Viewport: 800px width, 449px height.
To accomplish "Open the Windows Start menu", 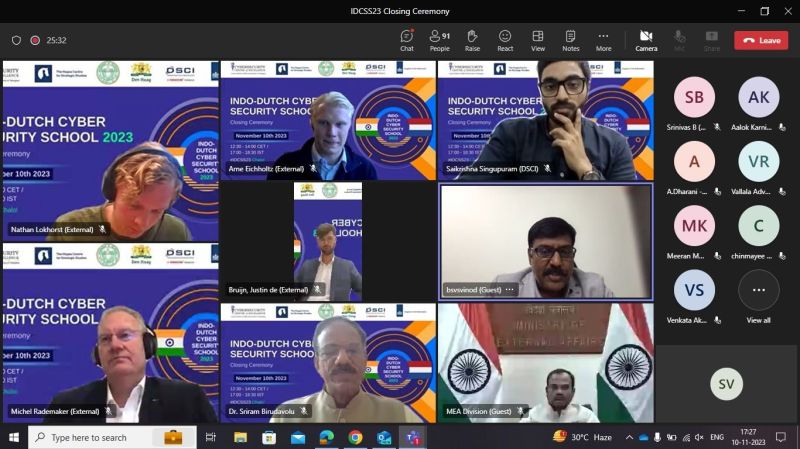I will pos(14,437).
